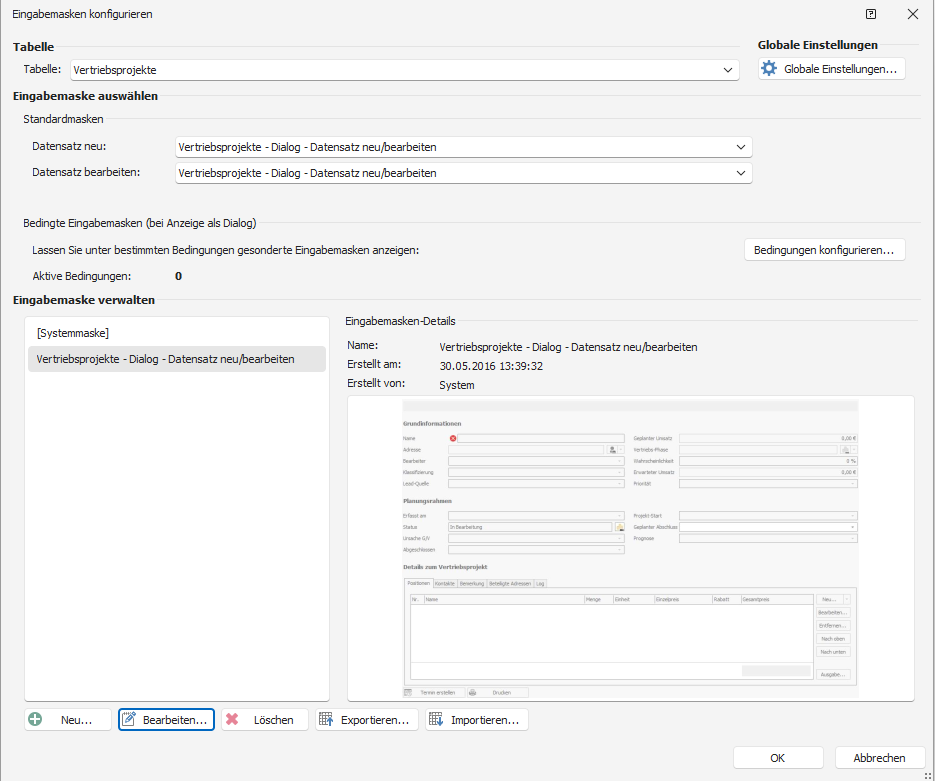This screenshot has height=781, width=935.
Task: Cancel the dialog with Abbrechen
Action: coord(880,758)
